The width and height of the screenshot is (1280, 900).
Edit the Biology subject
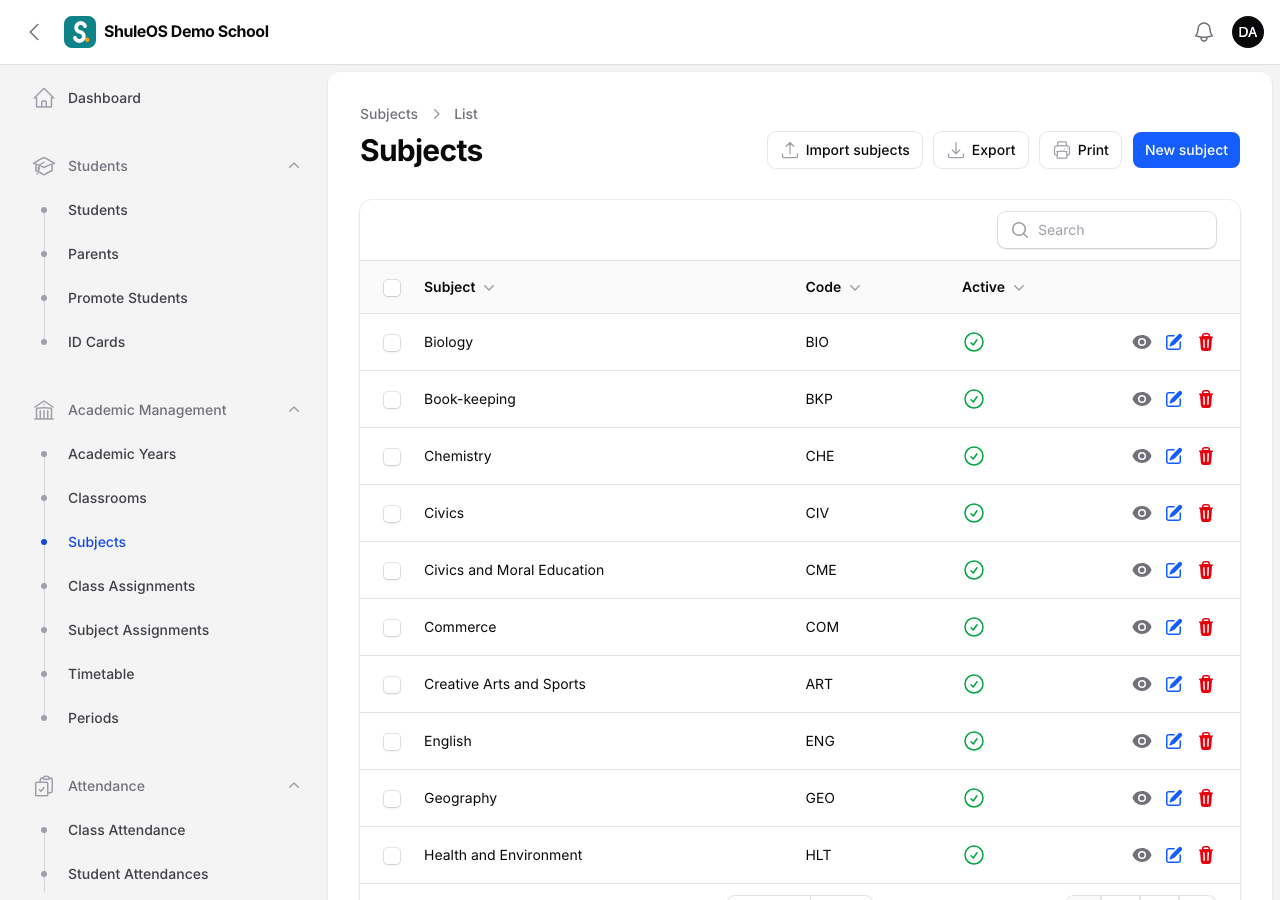coord(1174,342)
